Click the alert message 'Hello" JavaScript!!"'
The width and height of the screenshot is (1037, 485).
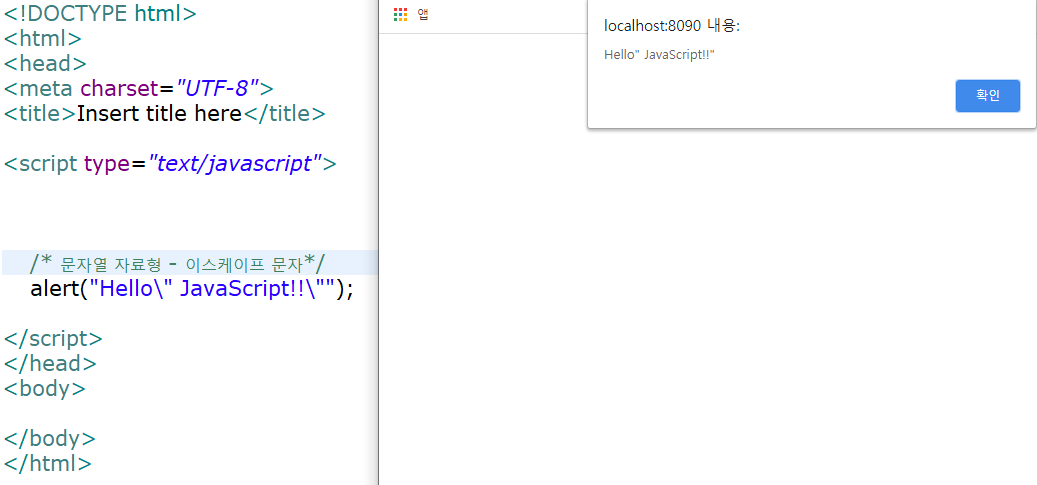pyautogui.click(x=659, y=54)
